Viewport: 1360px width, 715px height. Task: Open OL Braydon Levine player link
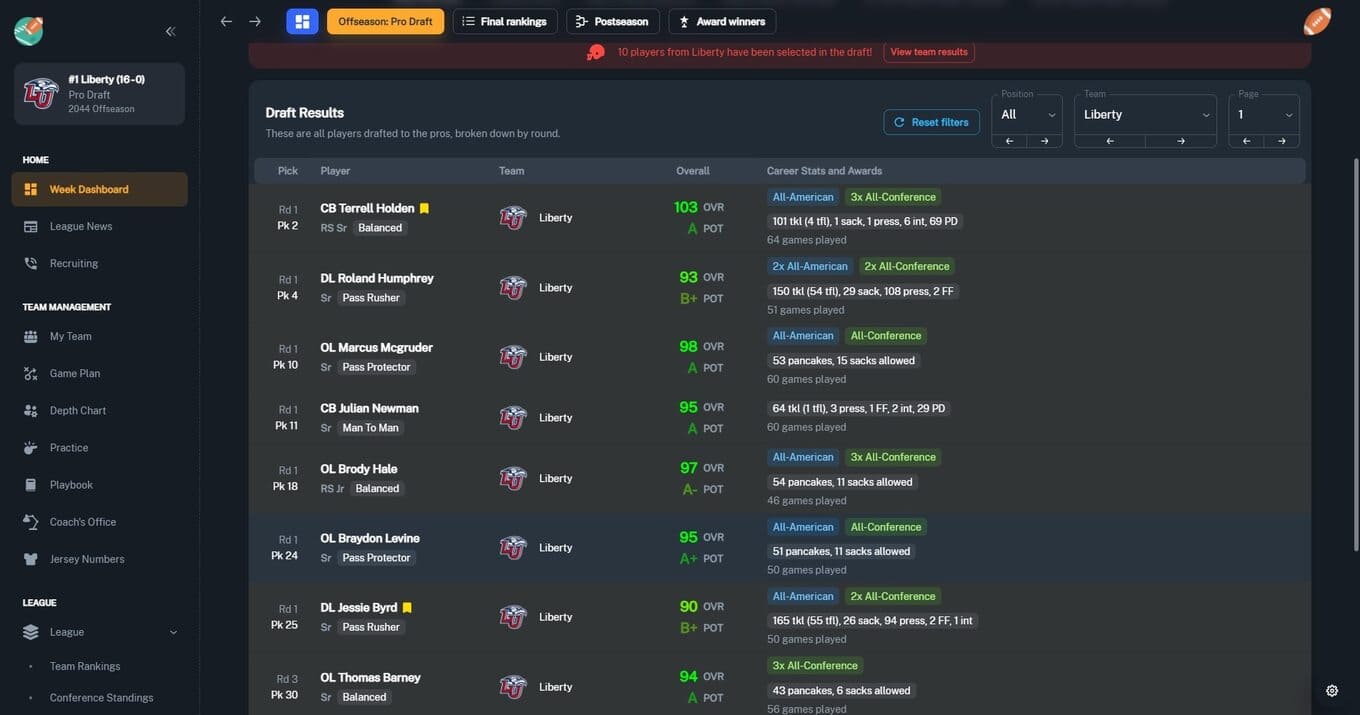tap(370, 538)
